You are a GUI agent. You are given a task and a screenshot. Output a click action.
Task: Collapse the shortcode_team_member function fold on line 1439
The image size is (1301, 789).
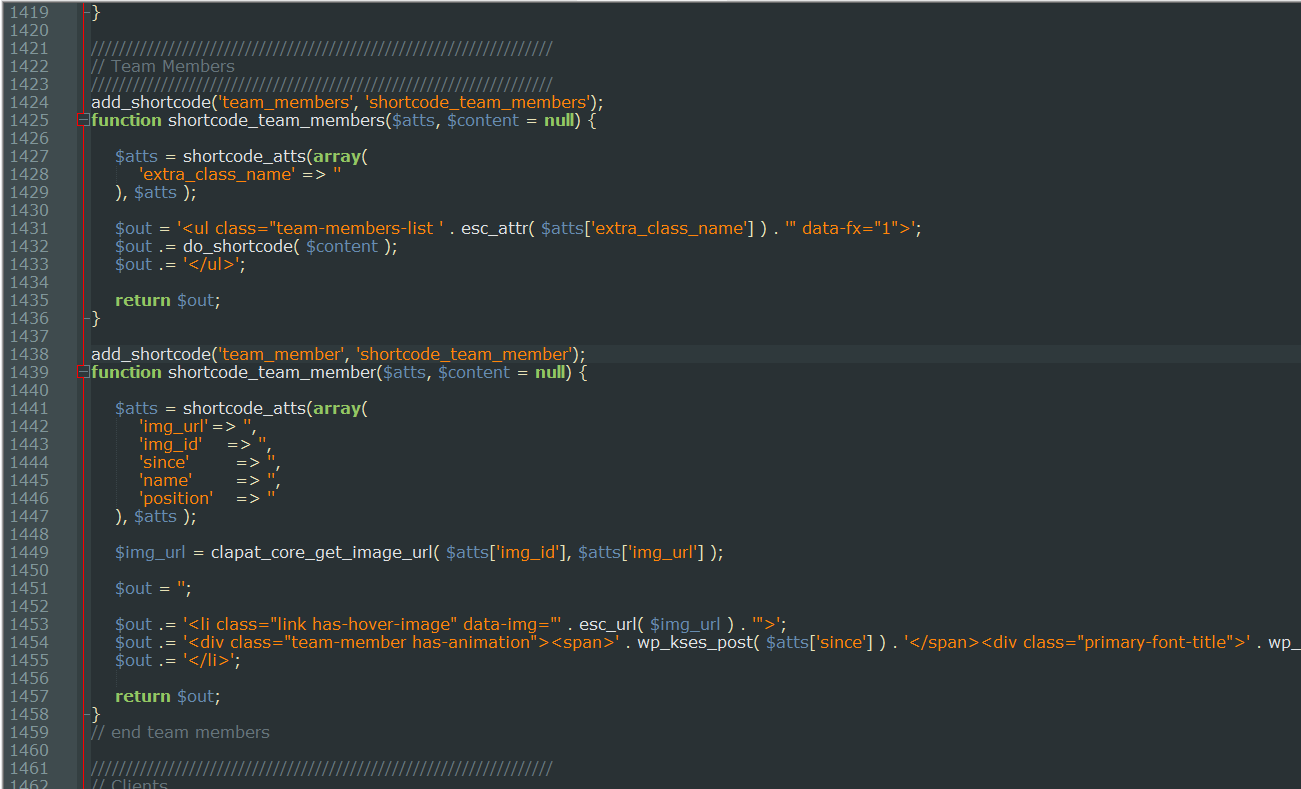tap(83, 373)
